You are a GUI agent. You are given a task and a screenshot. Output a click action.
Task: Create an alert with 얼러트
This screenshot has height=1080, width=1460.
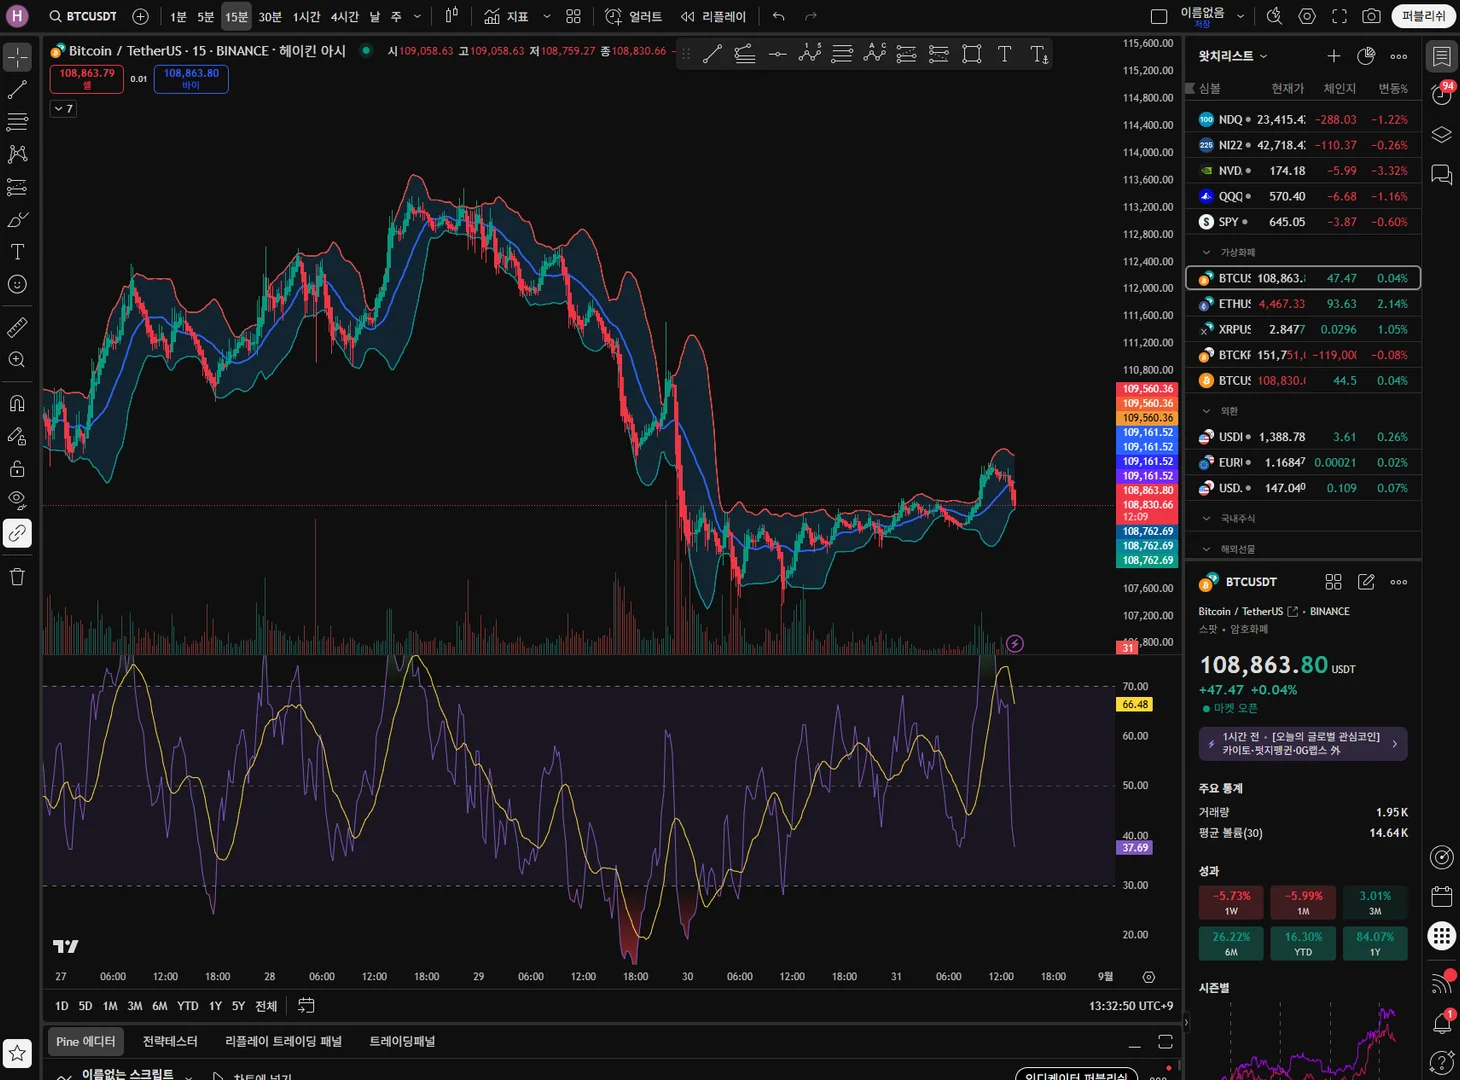pos(634,16)
